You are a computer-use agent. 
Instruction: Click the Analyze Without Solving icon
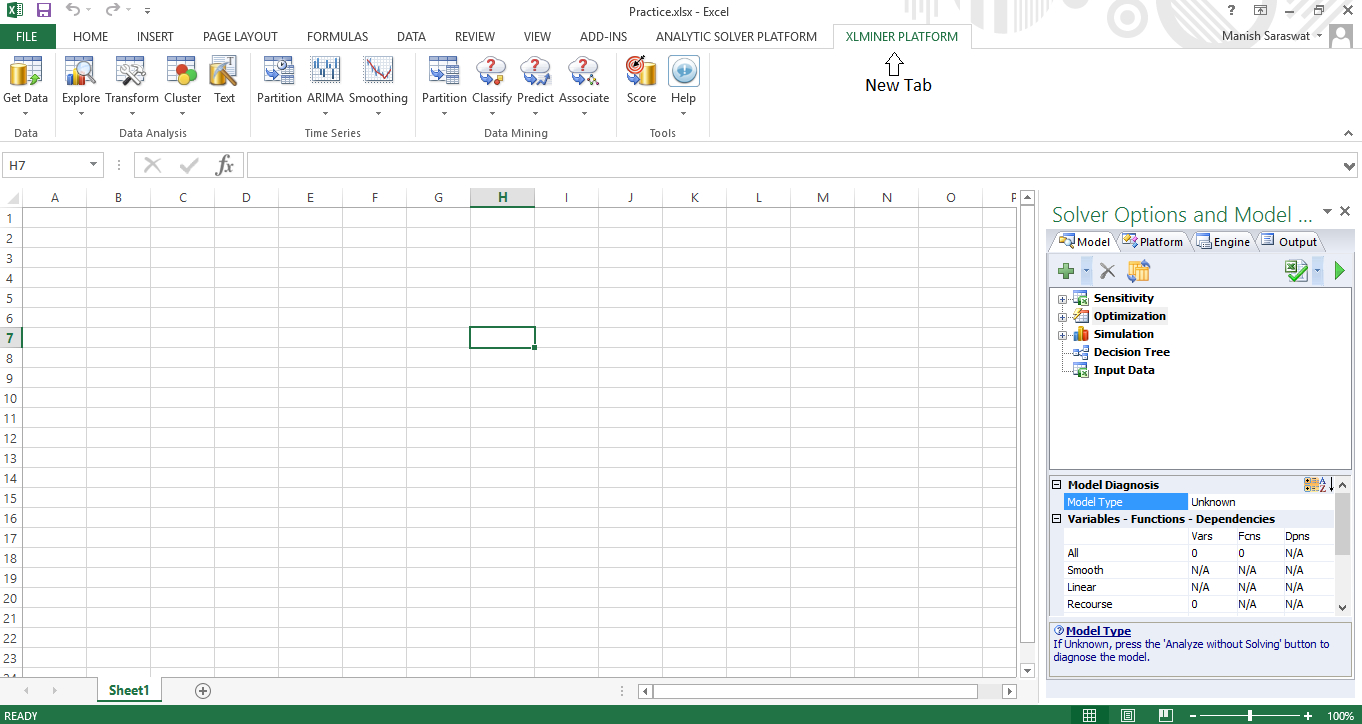pyautogui.click(x=1296, y=270)
